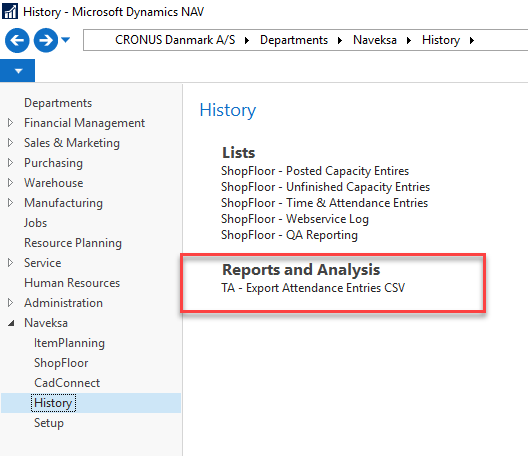Click the Forward navigation arrow
This screenshot has height=456, width=528.
click(46, 40)
